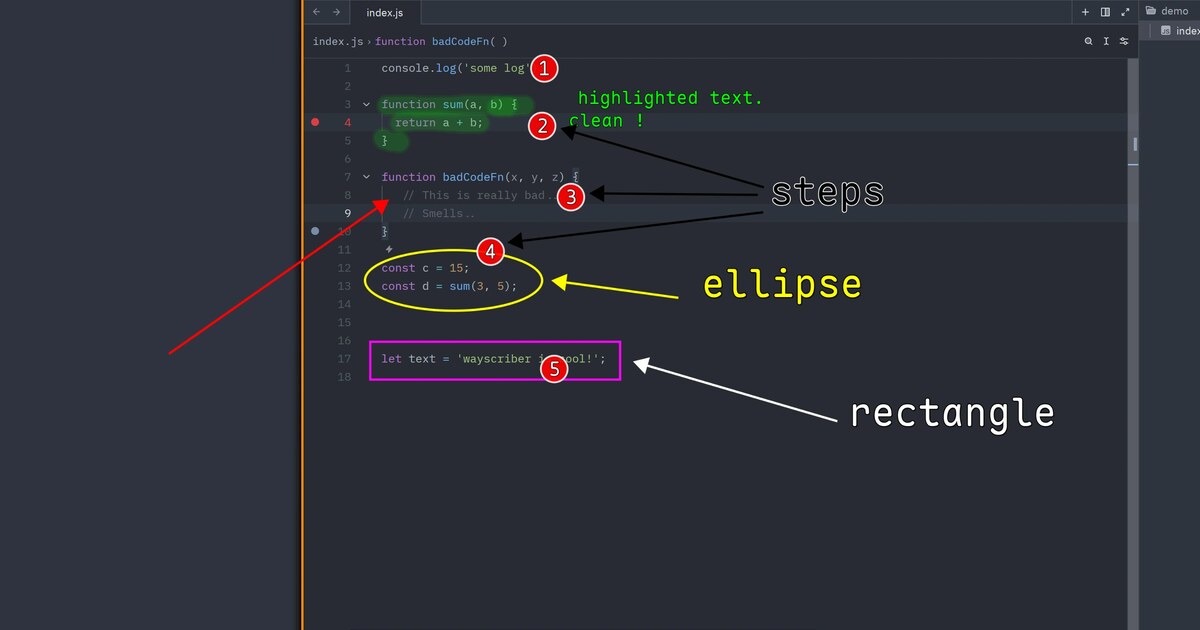Click index.js in the breadcrumb
The width and height of the screenshot is (1200, 630).
click(338, 41)
